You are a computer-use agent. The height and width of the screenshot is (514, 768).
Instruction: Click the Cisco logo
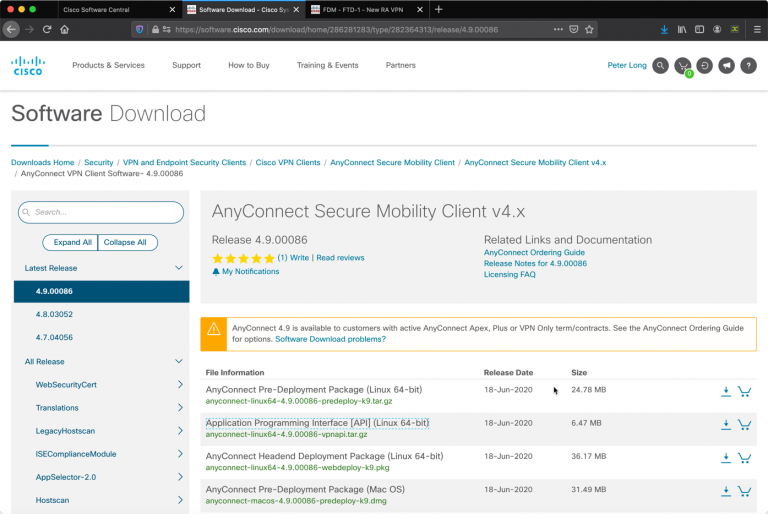pyautogui.click(x=28, y=66)
